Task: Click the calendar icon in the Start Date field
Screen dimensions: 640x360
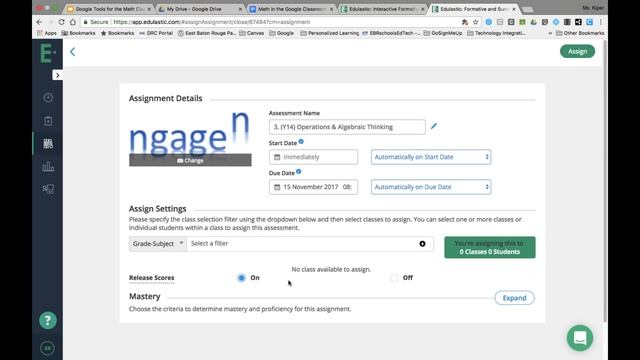Action: [277, 157]
